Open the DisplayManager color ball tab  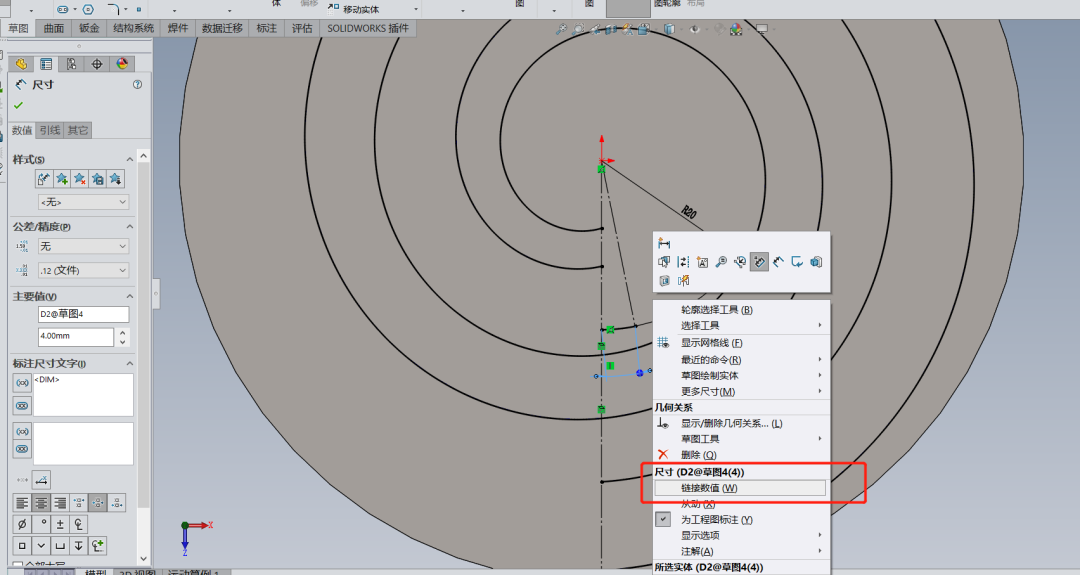click(122, 64)
